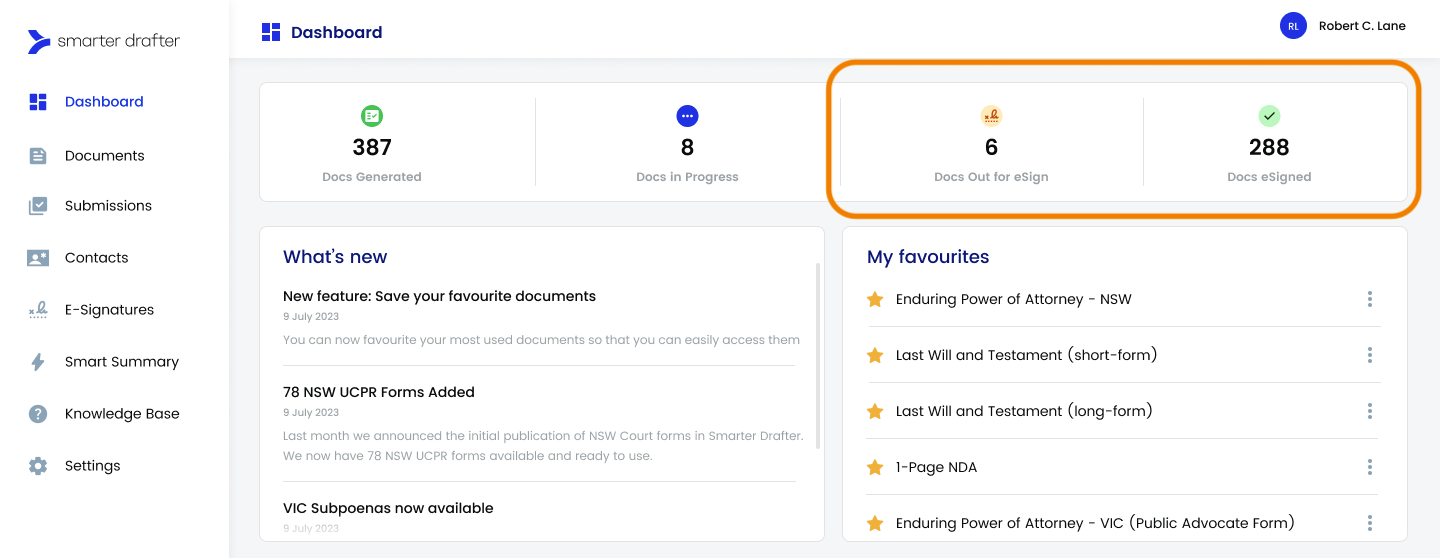Open three-dot menu for Last Will and Testament (long-form)
Screen dimensions: 1440x558
pyautogui.click(x=1369, y=411)
